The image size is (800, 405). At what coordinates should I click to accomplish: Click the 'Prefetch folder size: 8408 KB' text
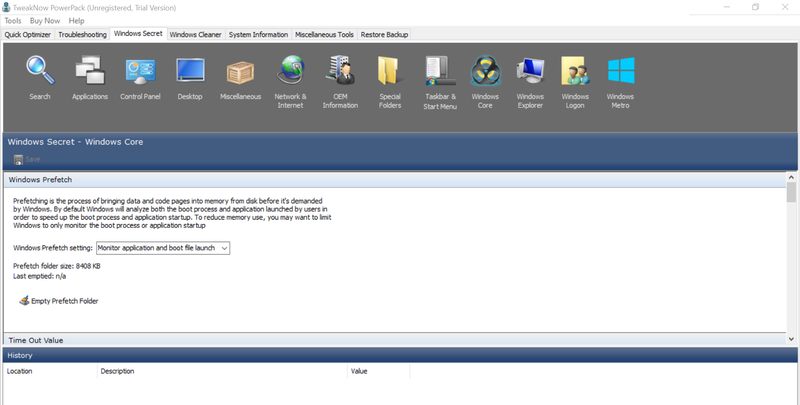click(x=57, y=266)
